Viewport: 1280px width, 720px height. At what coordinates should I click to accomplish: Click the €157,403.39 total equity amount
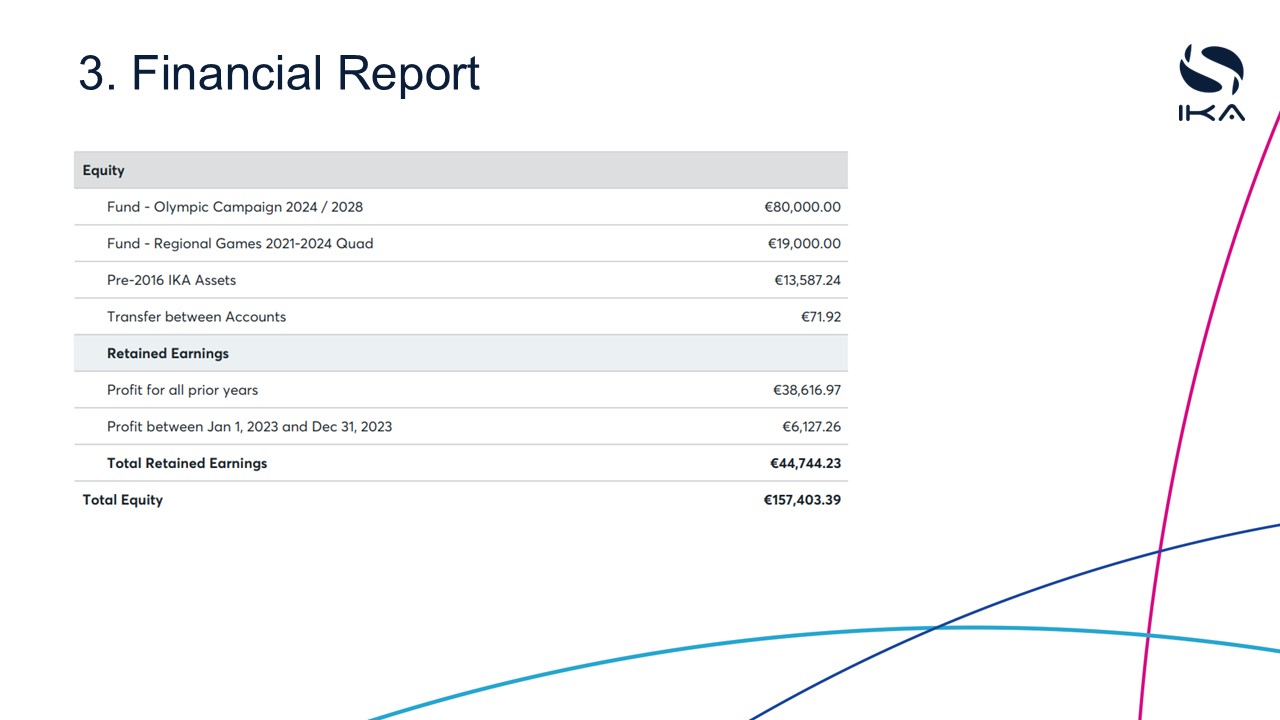click(802, 500)
